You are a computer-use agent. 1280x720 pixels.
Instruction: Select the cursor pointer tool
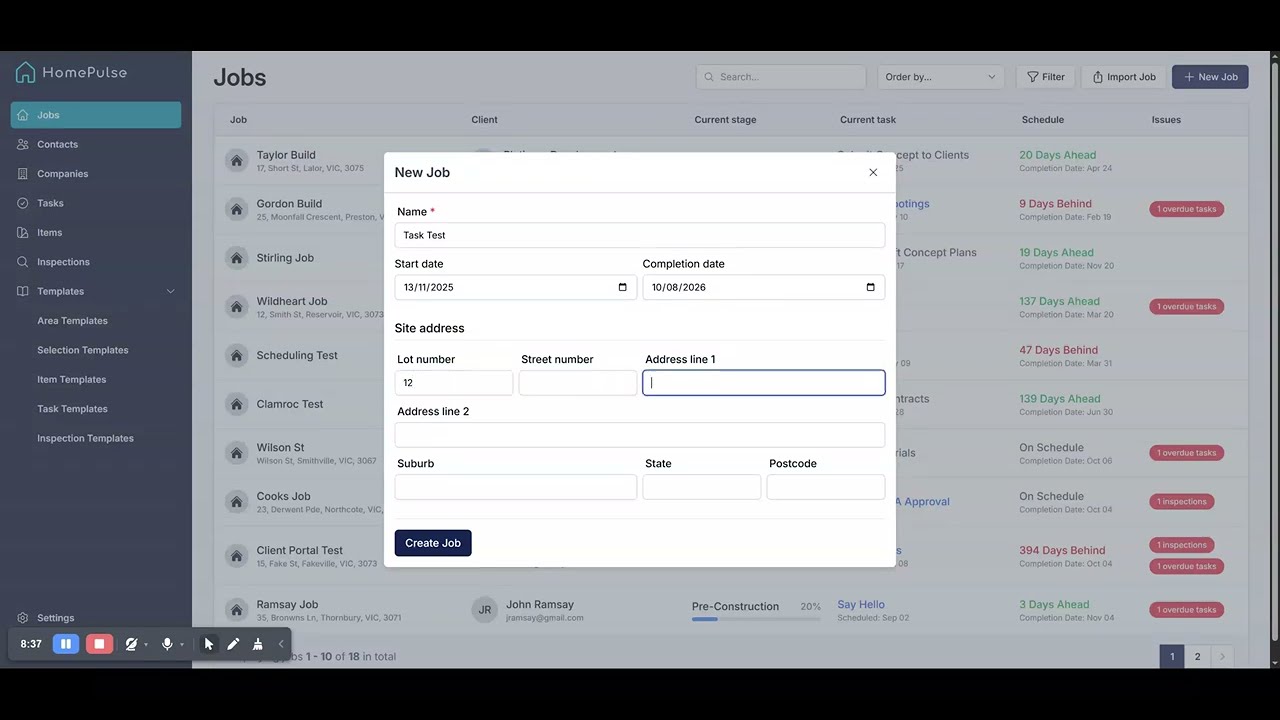(208, 644)
